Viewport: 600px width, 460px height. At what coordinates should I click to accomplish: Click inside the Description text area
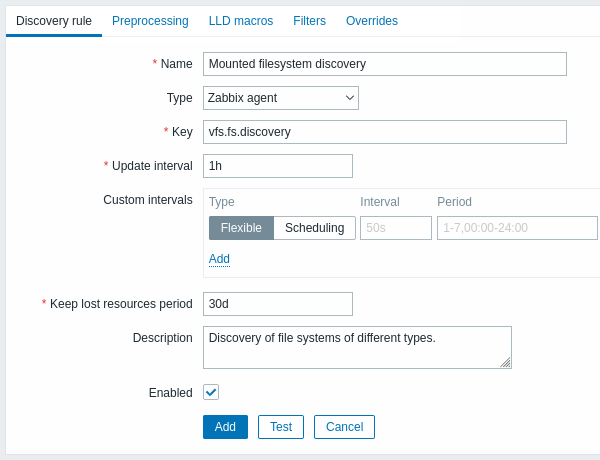[x=357, y=347]
